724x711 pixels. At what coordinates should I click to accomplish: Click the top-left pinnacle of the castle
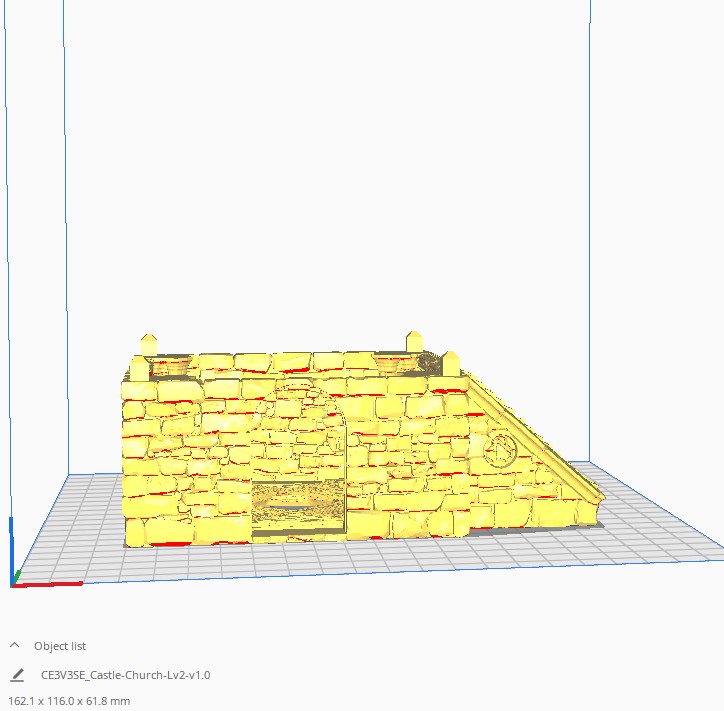tap(150, 346)
